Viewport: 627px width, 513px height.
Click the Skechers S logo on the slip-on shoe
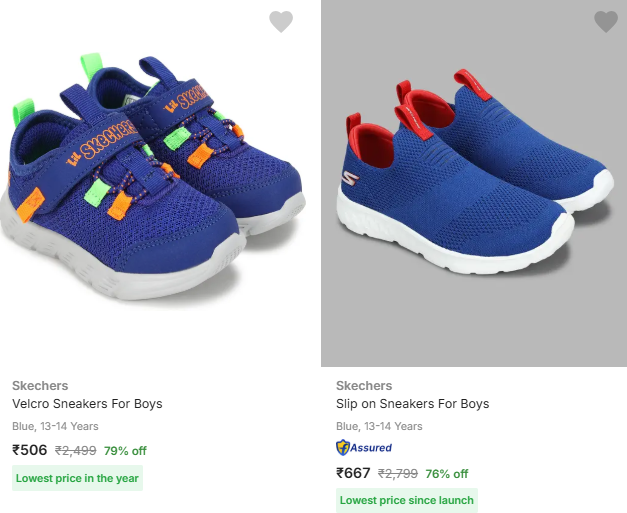(350, 178)
